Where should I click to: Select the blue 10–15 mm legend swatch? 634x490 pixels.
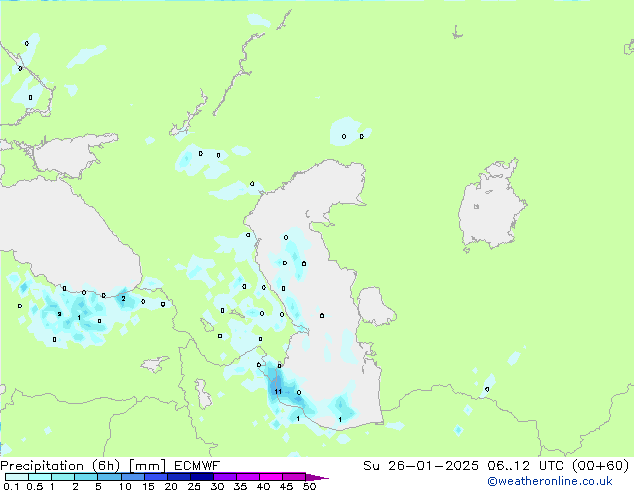(135, 477)
